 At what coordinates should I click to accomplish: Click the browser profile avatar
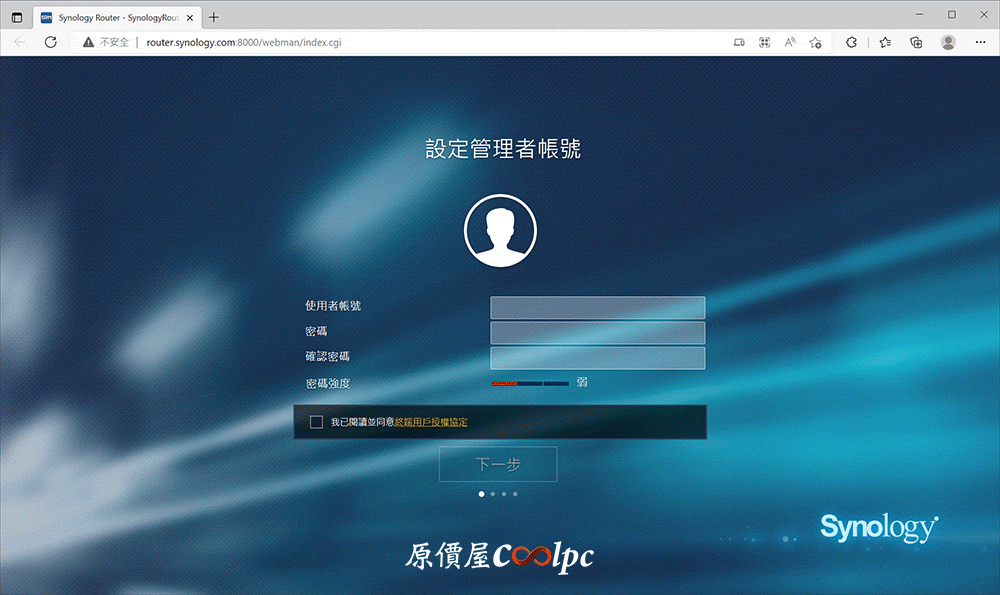point(948,42)
